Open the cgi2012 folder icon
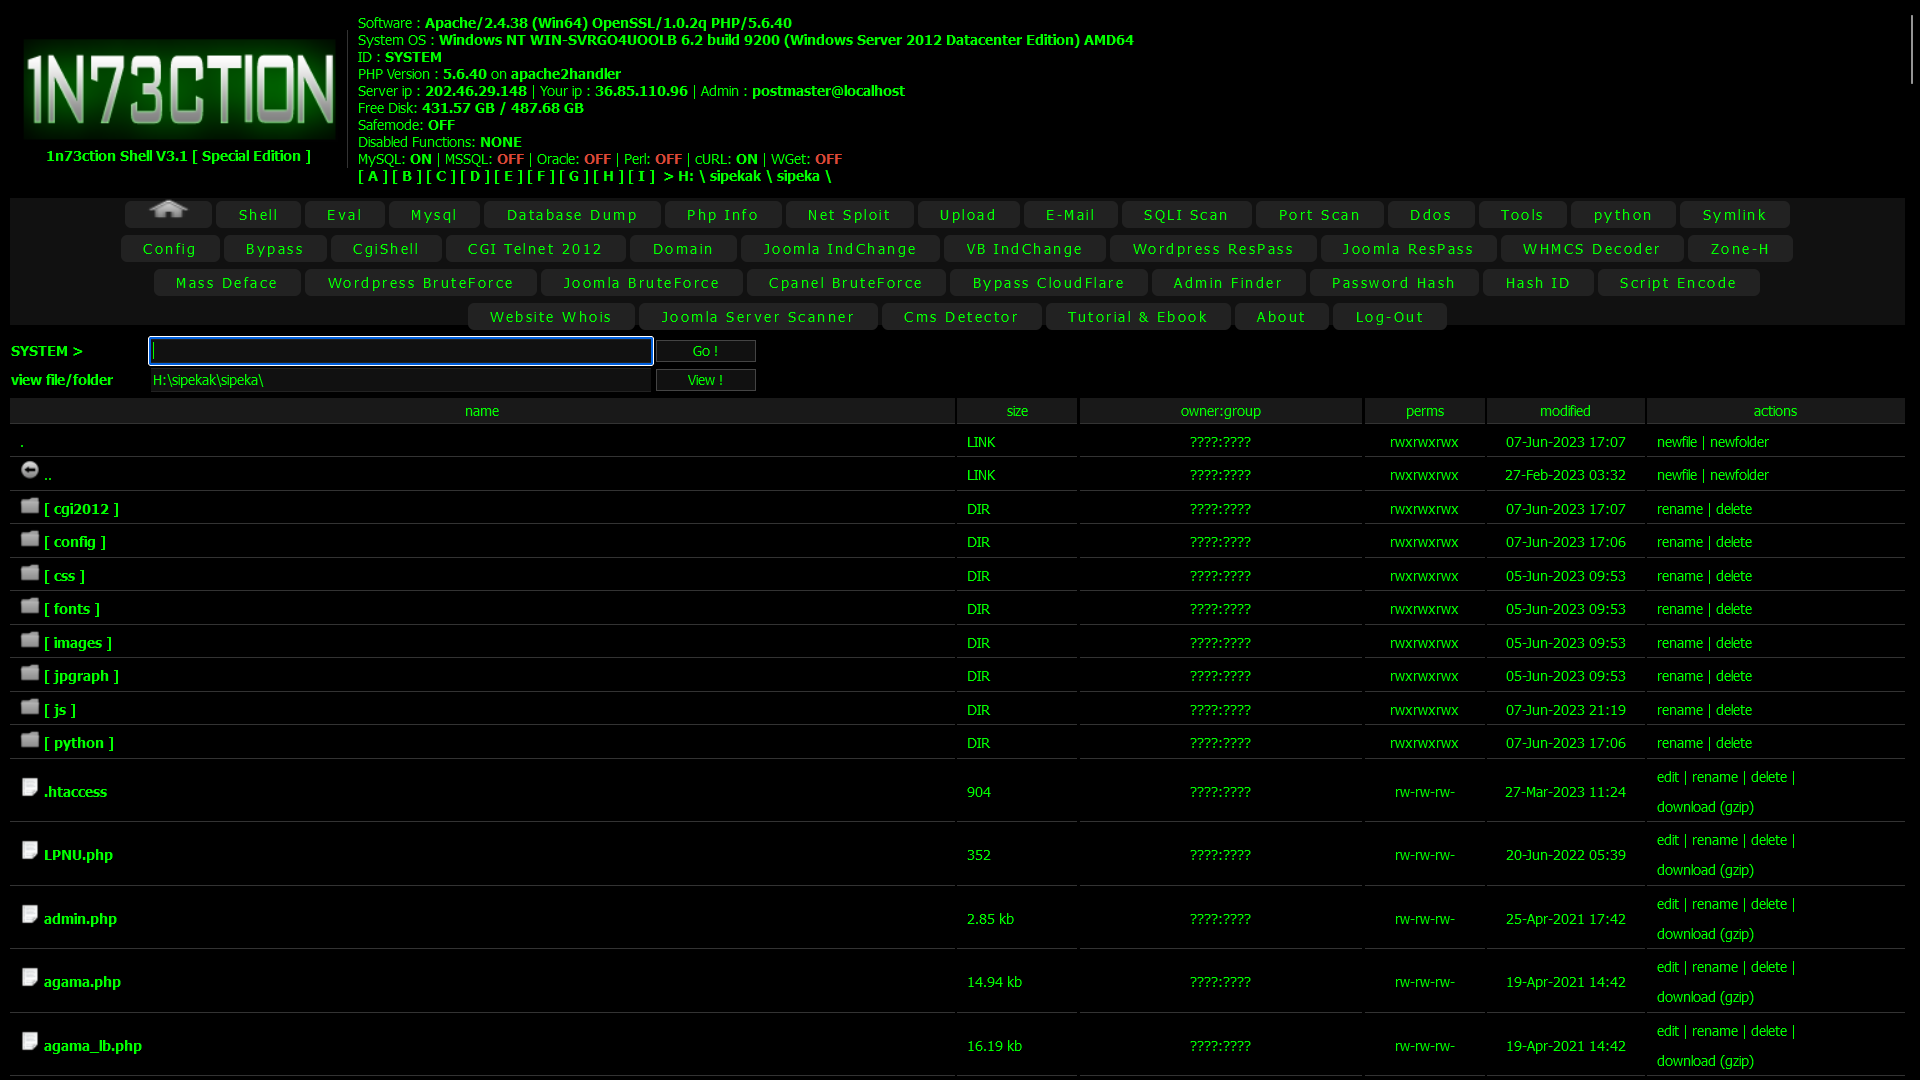Viewport: 1920px width, 1080px height. 30,506
